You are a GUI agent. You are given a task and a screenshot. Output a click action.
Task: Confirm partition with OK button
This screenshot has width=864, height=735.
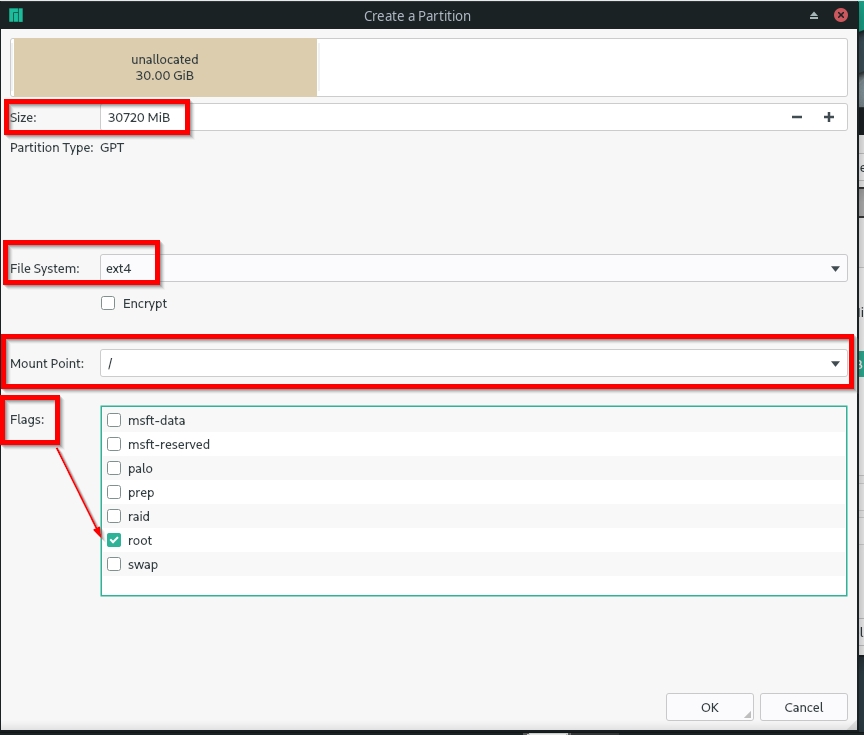(x=709, y=707)
